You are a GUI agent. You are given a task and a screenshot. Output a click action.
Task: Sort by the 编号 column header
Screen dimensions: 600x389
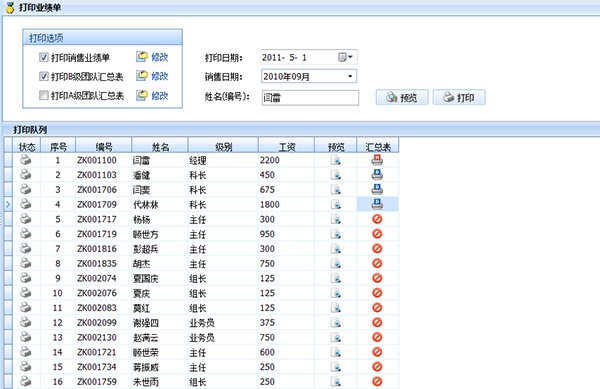point(104,146)
